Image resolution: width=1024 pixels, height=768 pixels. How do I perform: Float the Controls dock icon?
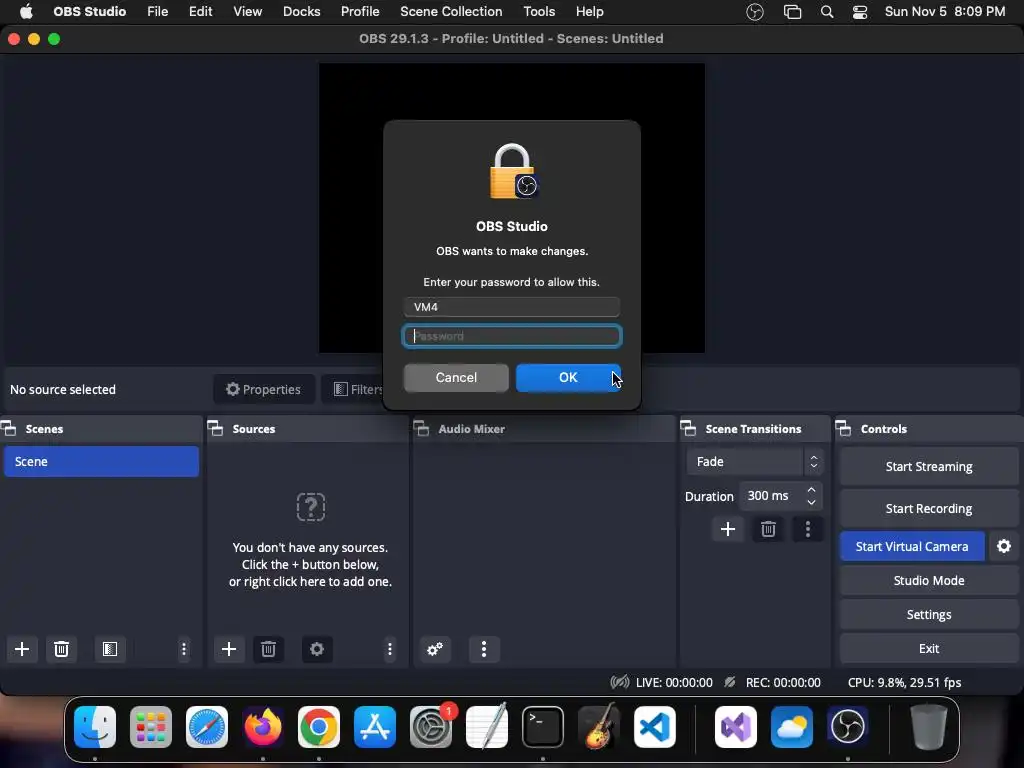pos(843,428)
